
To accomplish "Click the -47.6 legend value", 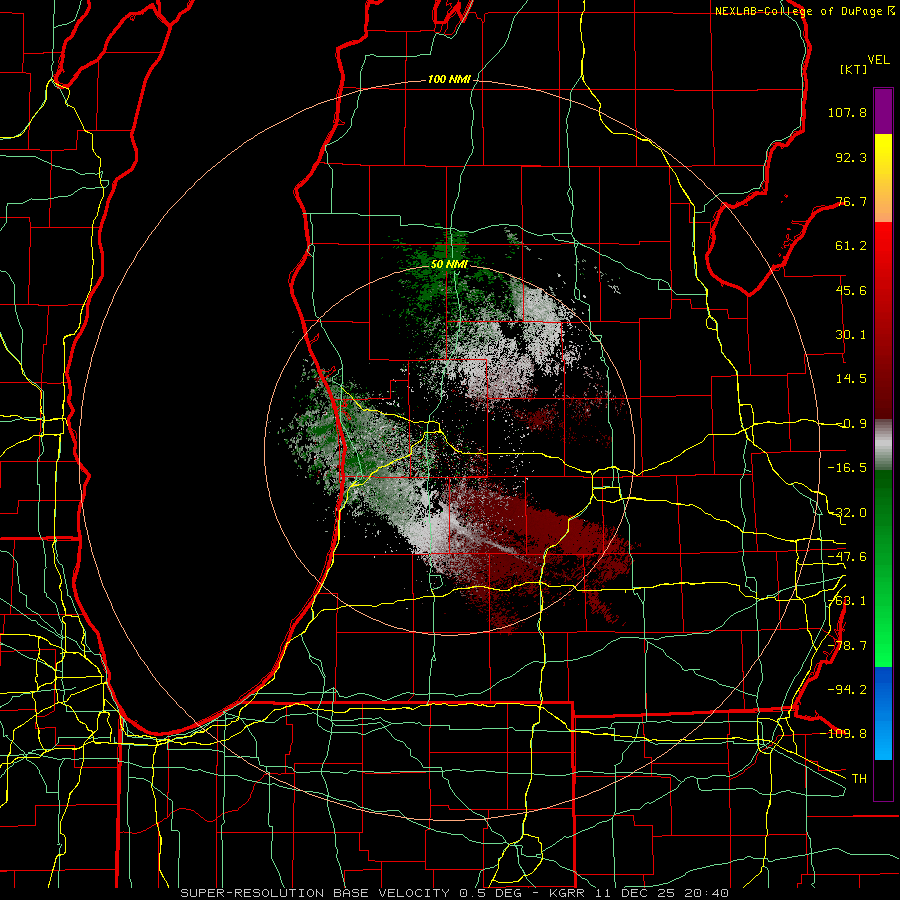I will [x=847, y=557].
